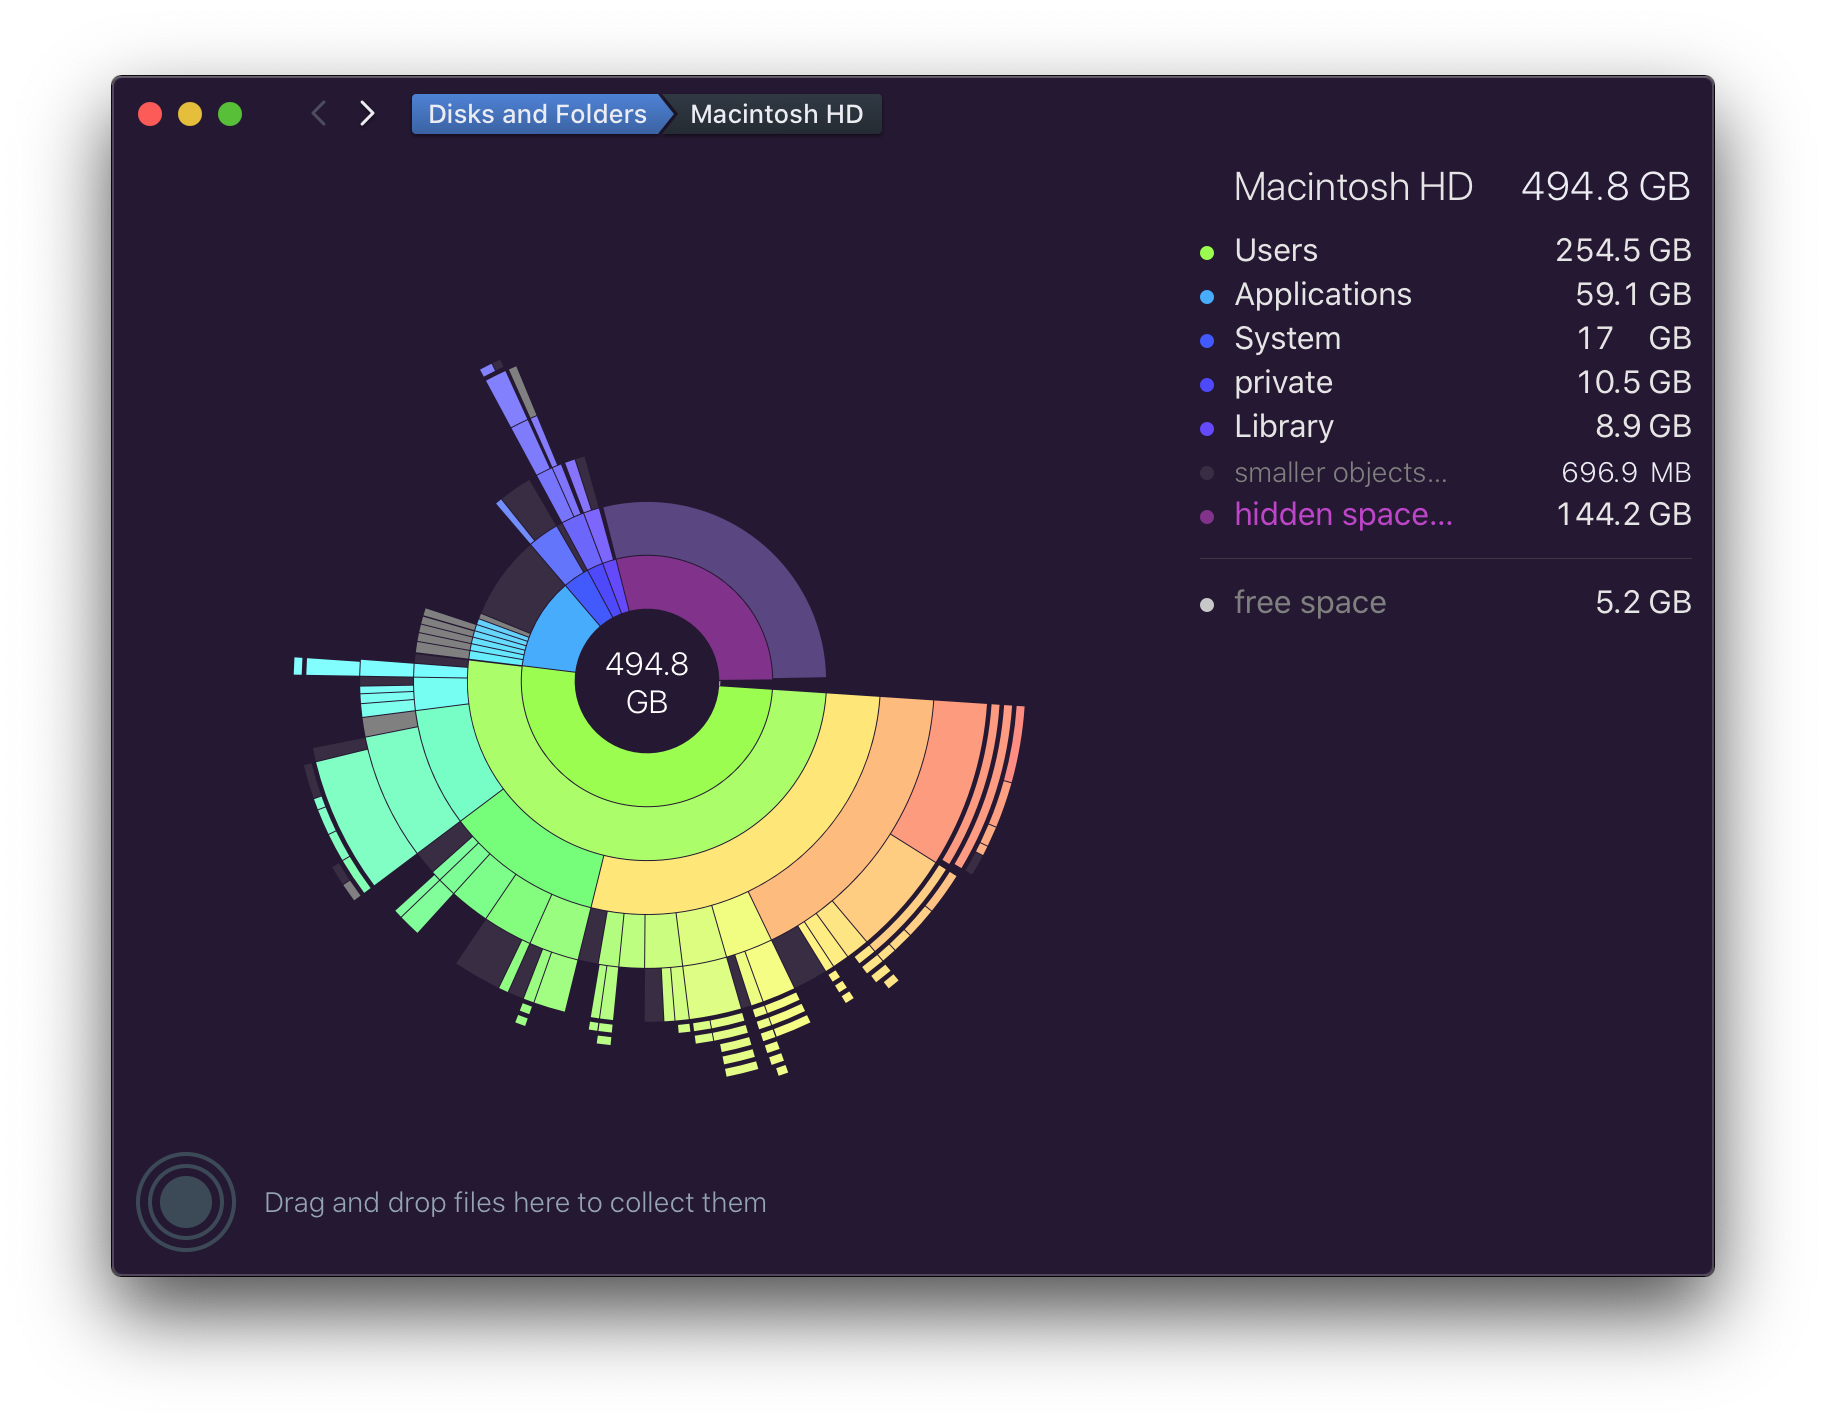Select the Applications entry in the list

click(x=1445, y=294)
